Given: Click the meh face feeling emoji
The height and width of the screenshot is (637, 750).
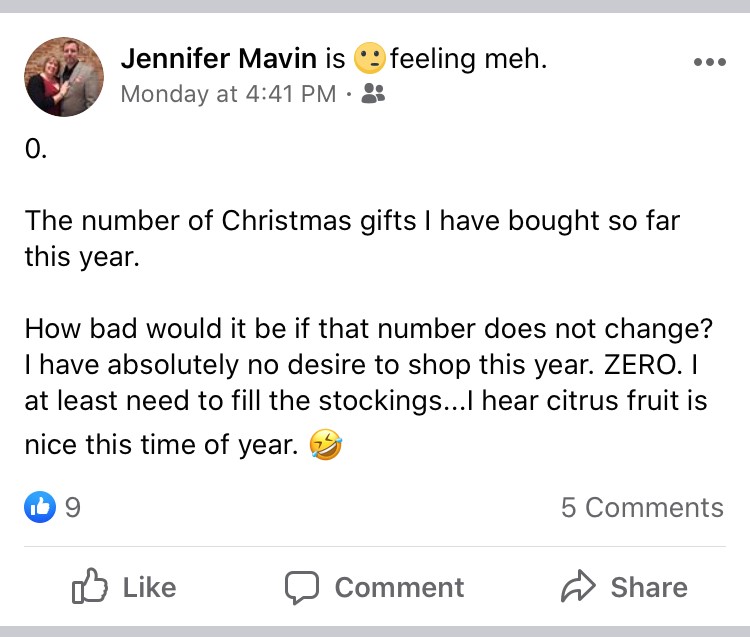Looking at the screenshot, I should 370,60.
